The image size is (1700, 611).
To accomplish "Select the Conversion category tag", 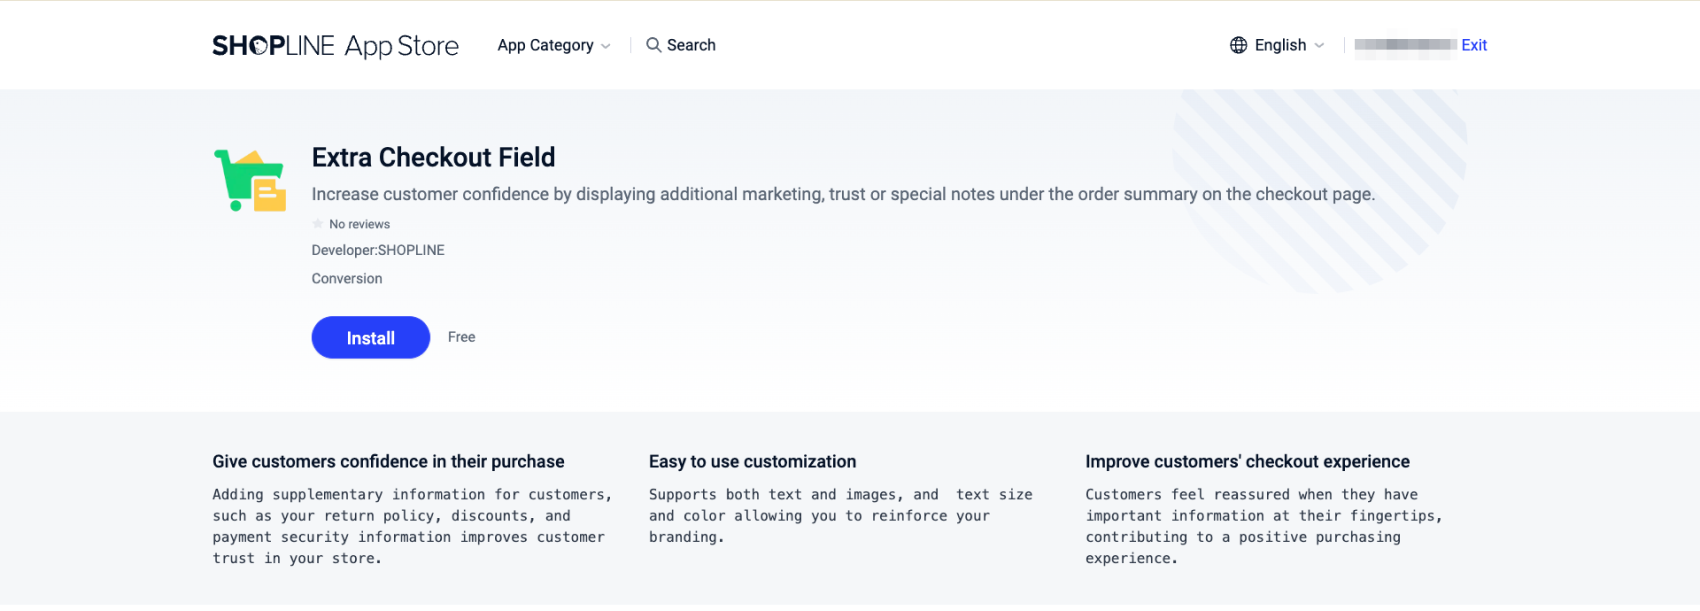I will [347, 279].
